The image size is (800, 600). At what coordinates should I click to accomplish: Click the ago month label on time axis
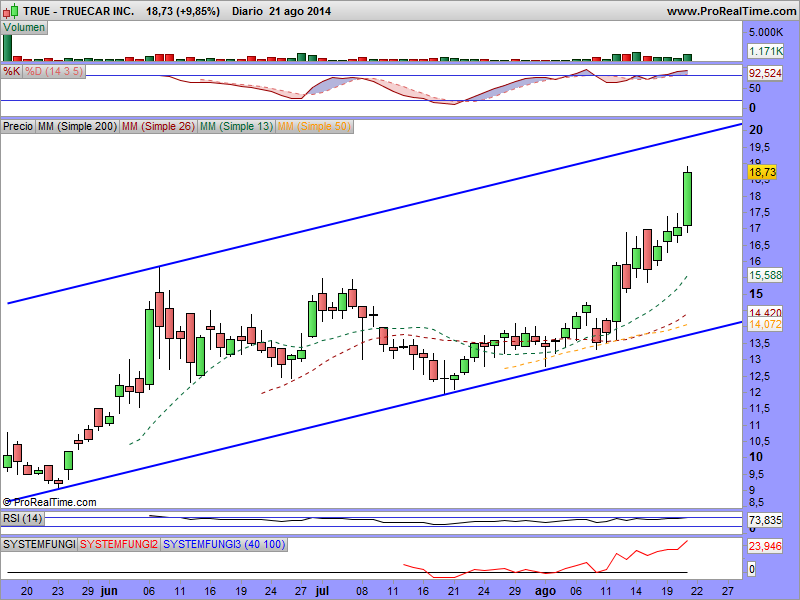[545, 591]
